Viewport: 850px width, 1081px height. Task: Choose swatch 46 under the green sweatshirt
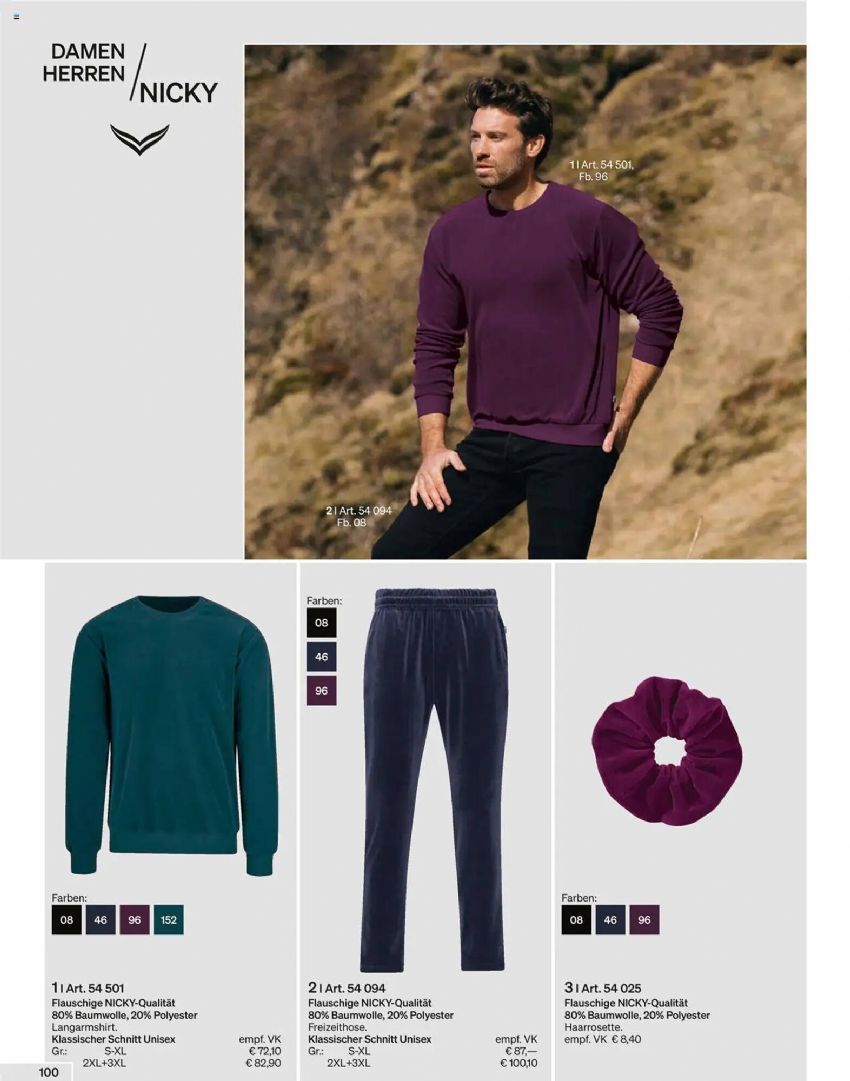[x=101, y=920]
